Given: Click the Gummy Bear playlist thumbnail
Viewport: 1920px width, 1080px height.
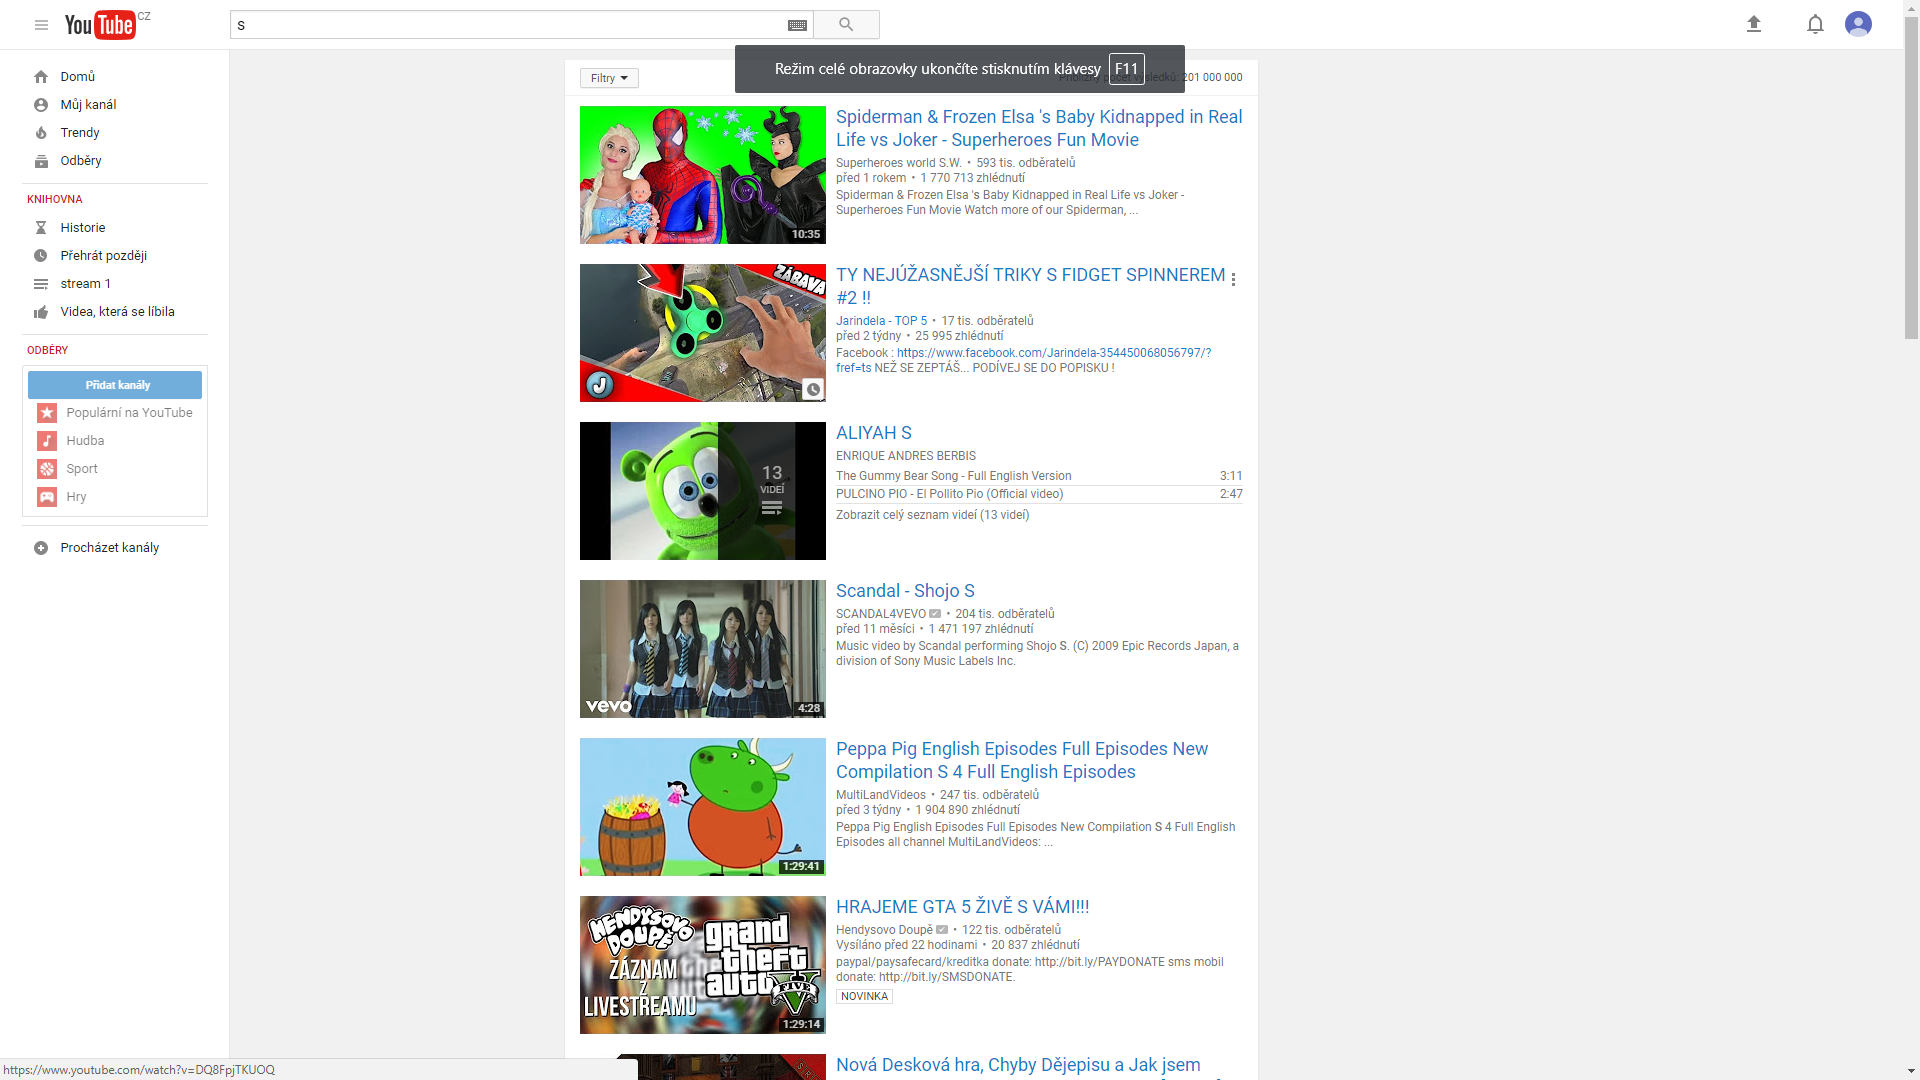Looking at the screenshot, I should pyautogui.click(x=703, y=491).
